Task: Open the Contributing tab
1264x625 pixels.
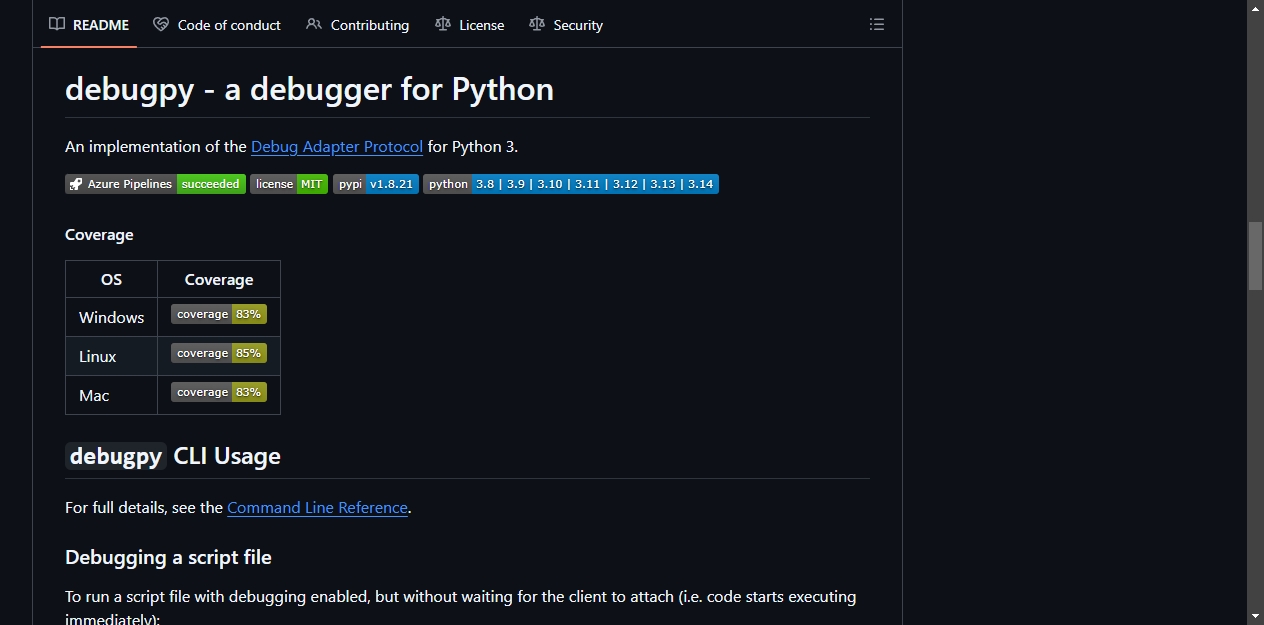Action: (358, 25)
